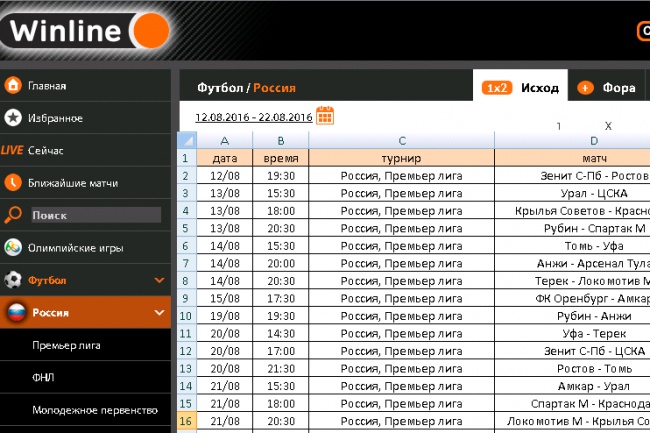650x433 pixels.
Task: Click match cell "Томь - Уфа"
Action: (x=573, y=246)
